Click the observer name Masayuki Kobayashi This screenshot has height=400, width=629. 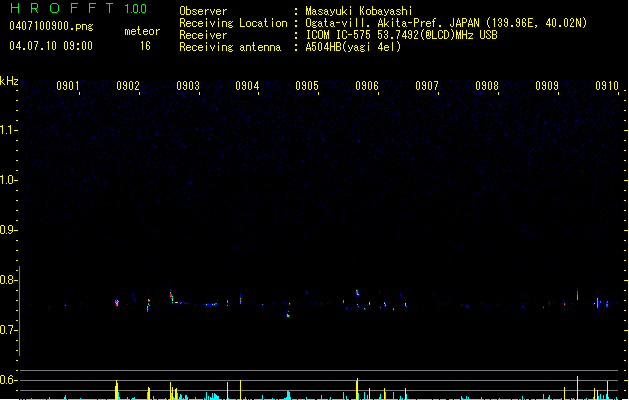pyautogui.click(x=359, y=11)
